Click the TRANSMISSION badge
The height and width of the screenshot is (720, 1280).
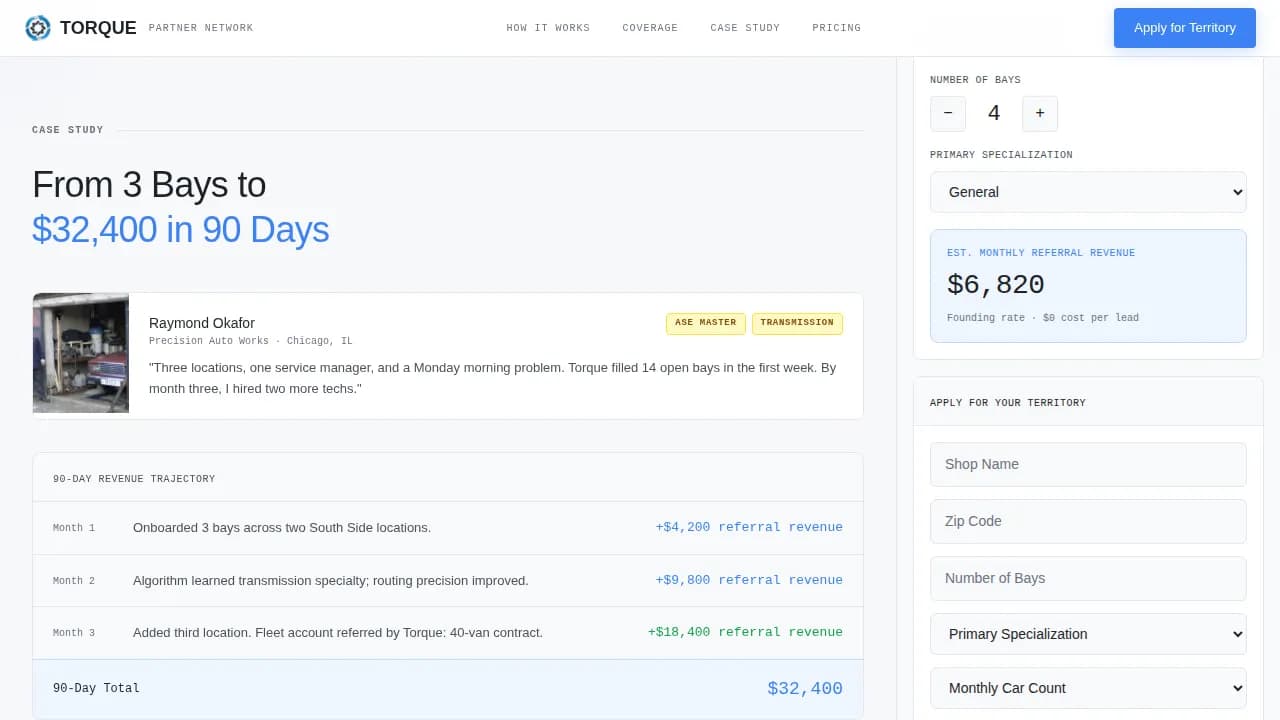click(x=797, y=323)
